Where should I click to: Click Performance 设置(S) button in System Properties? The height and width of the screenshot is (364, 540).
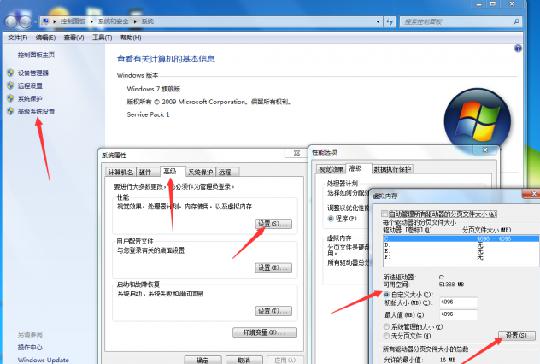coord(273,224)
